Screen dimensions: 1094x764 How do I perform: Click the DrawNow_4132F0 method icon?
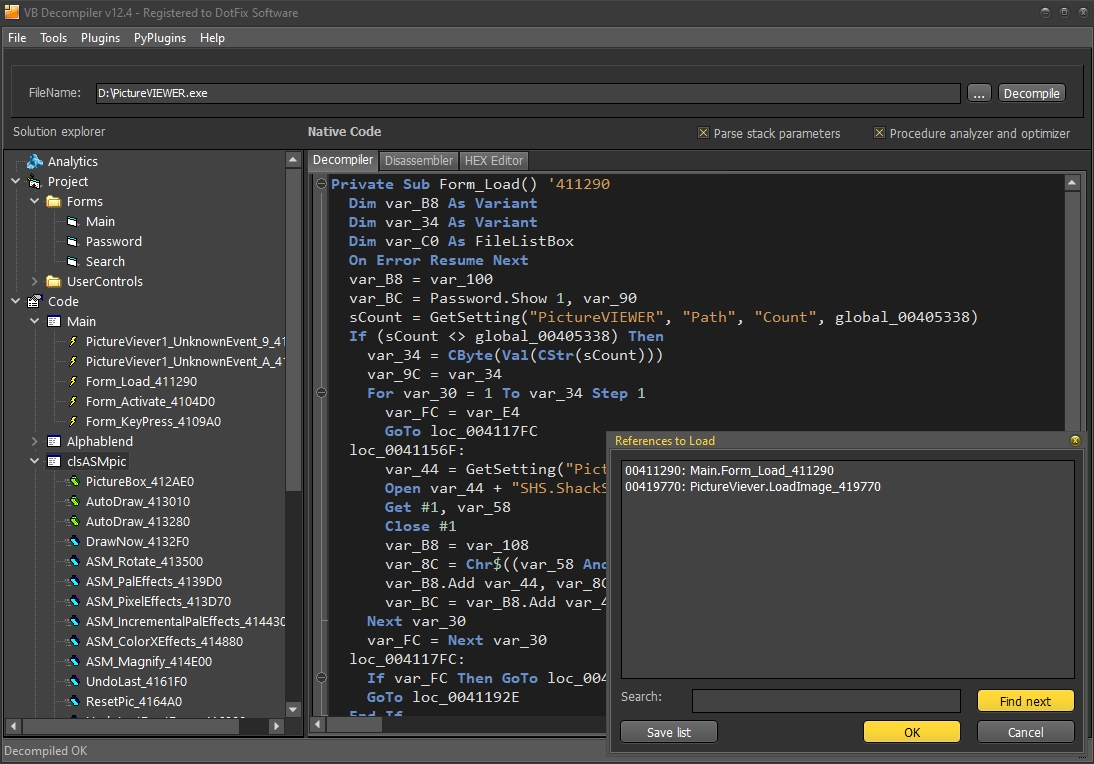coord(73,541)
